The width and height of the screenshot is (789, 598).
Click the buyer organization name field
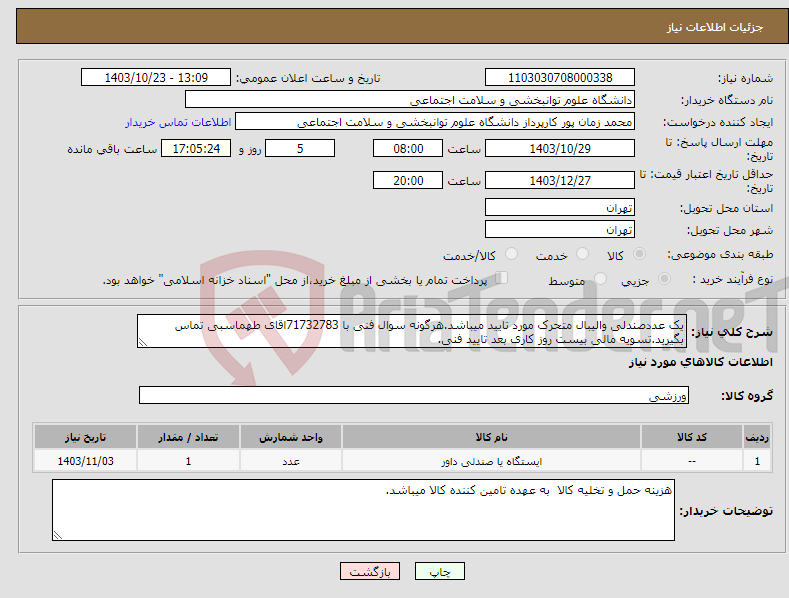(410, 100)
